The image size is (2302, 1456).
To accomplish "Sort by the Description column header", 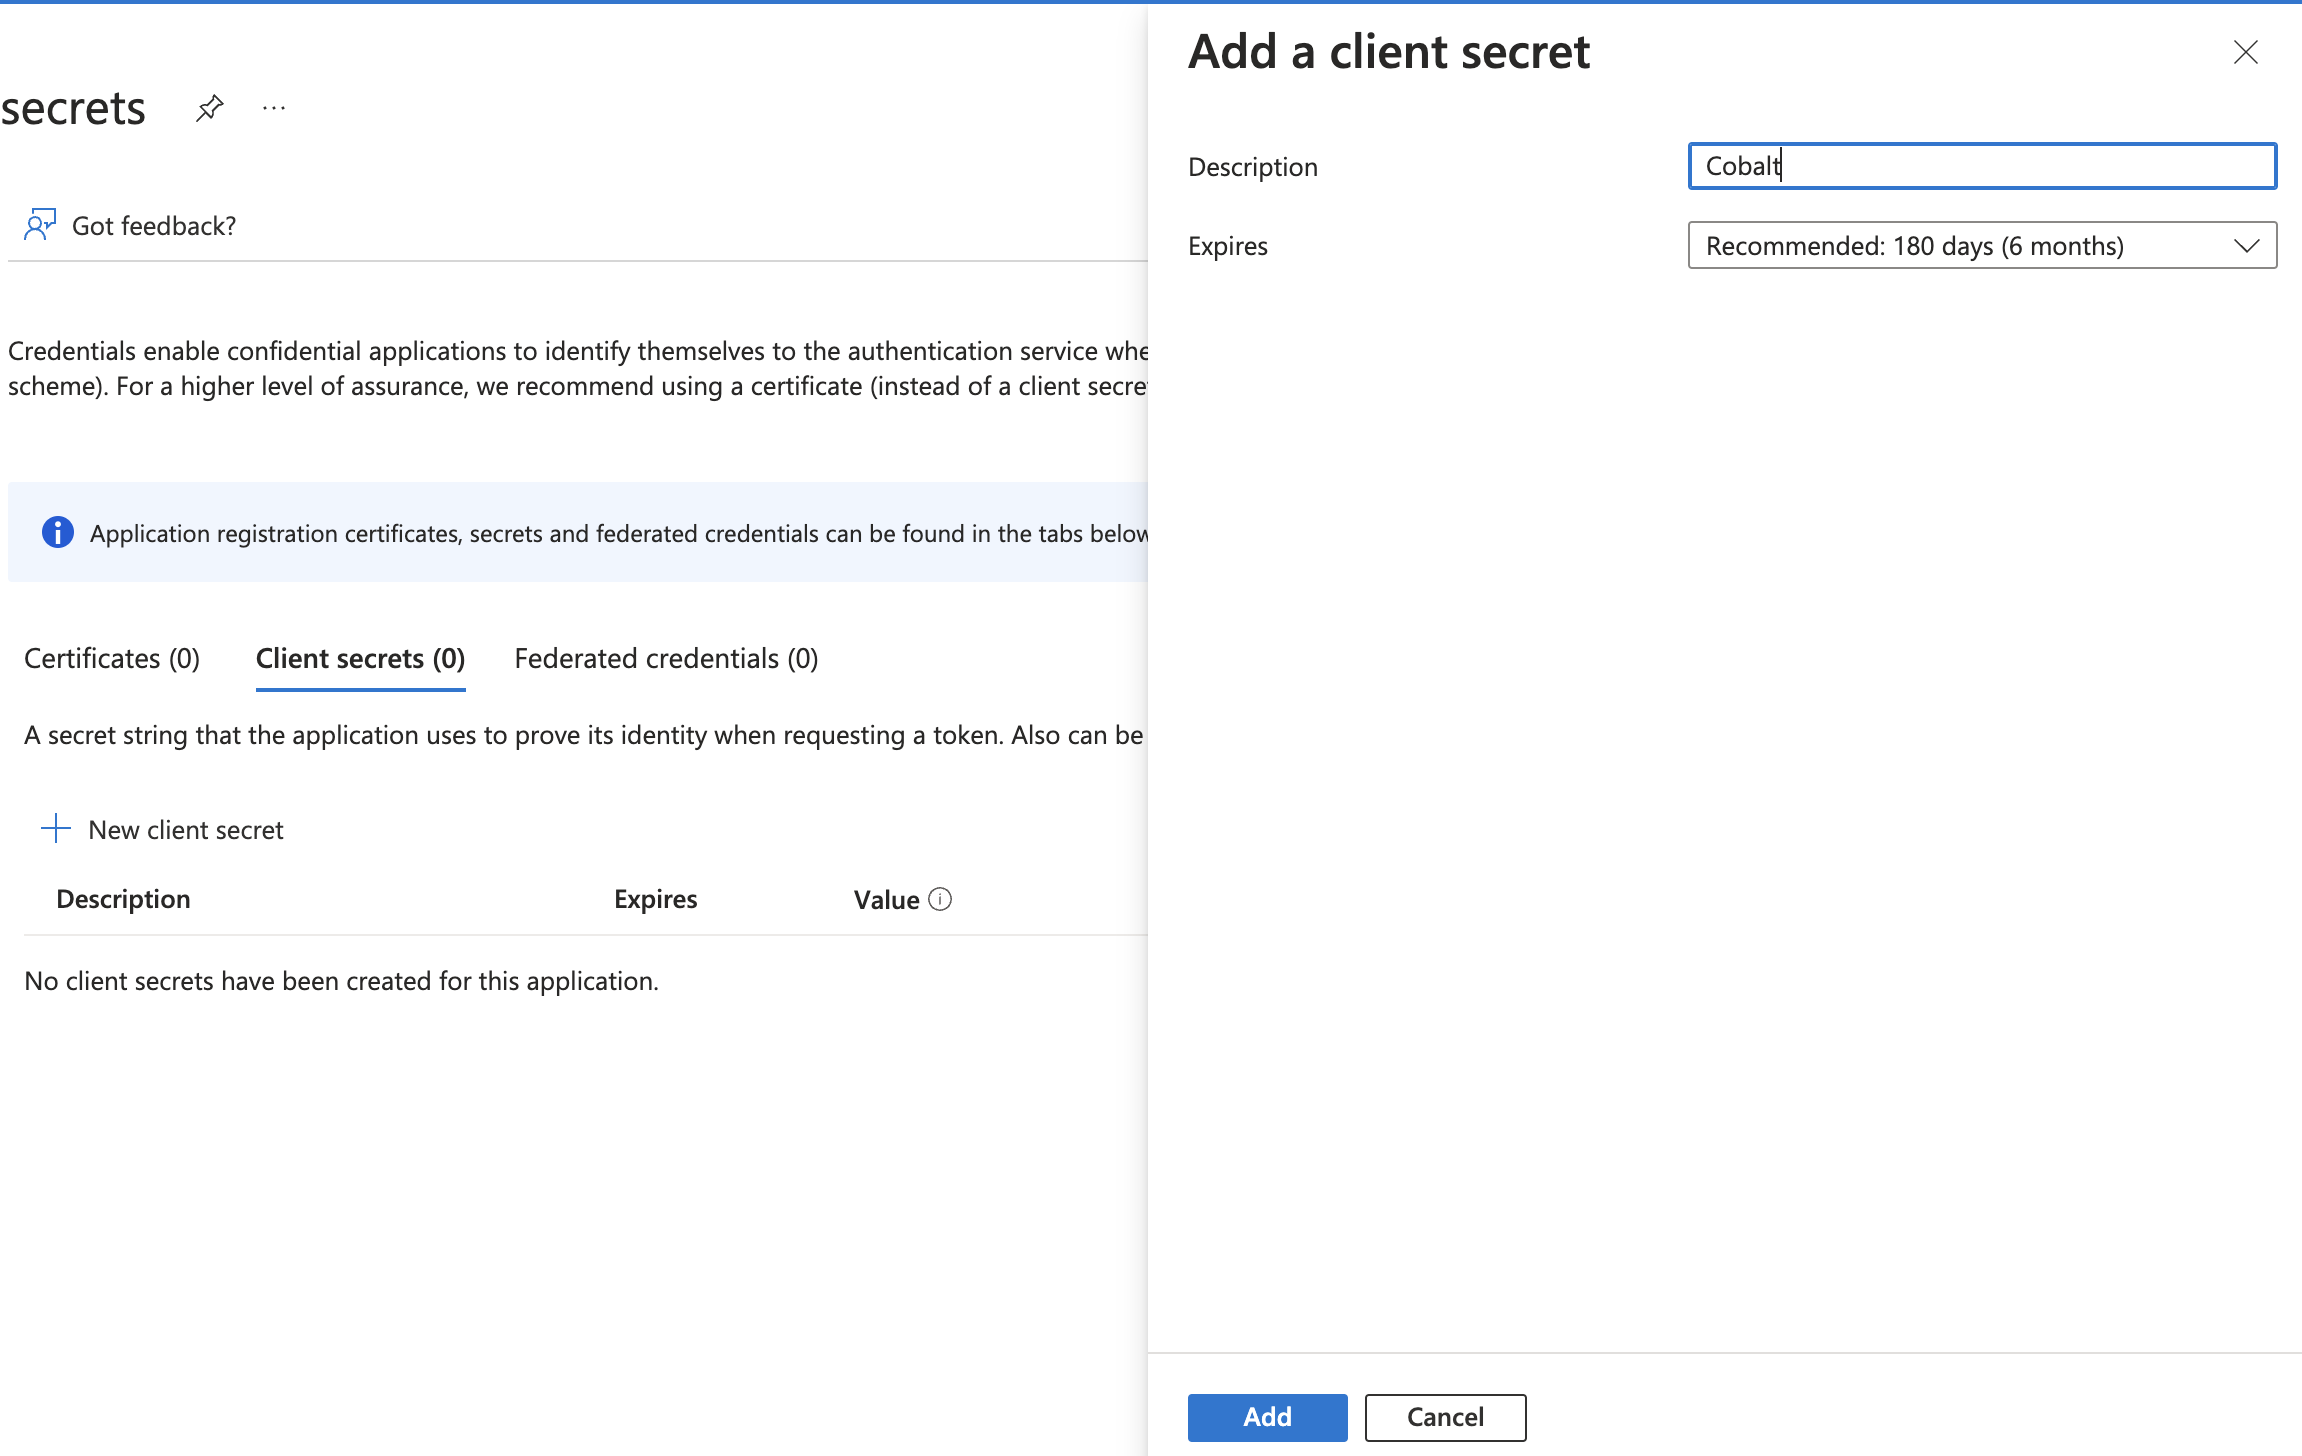I will [x=123, y=898].
